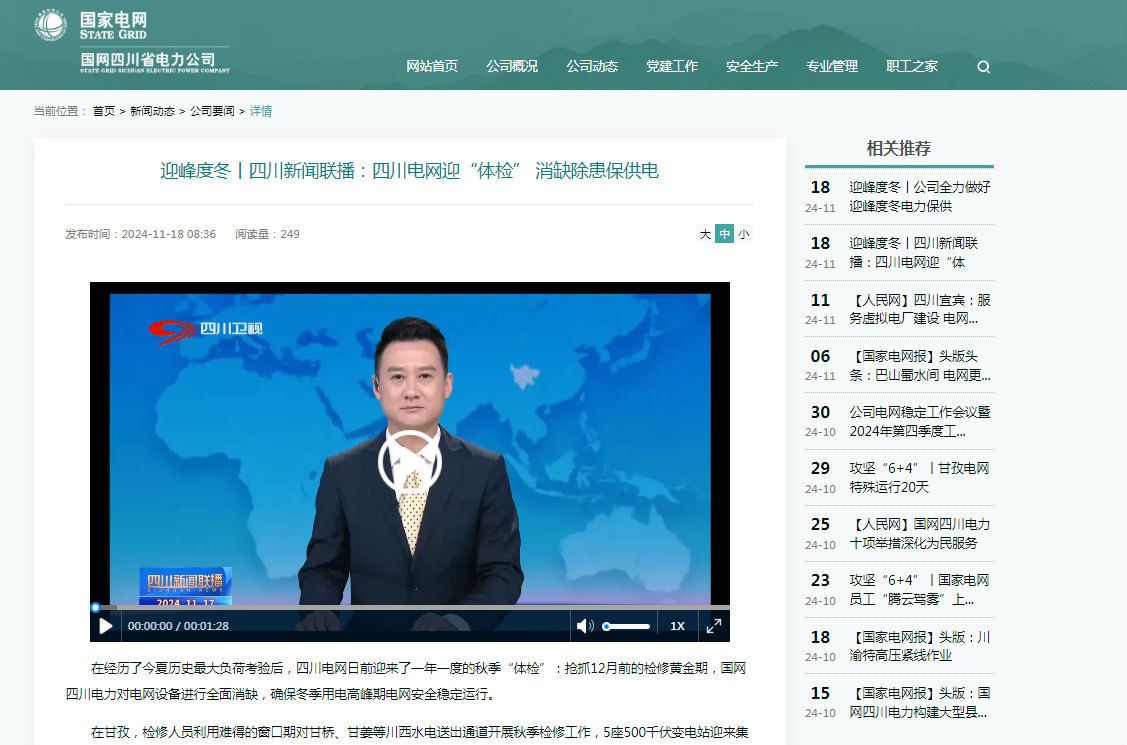Open the 公司概况 menu item
This screenshot has height=745, width=1127.
click(x=512, y=66)
